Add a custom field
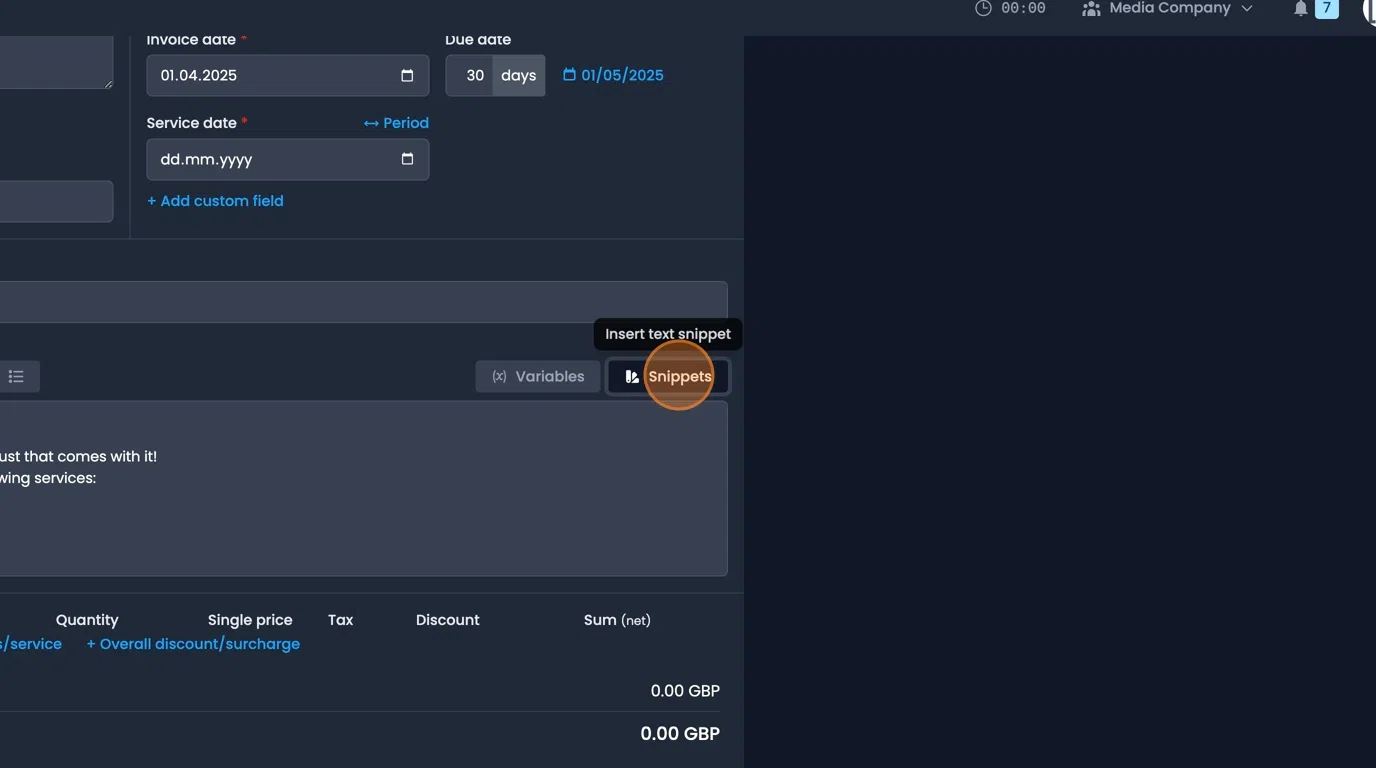 coord(215,200)
